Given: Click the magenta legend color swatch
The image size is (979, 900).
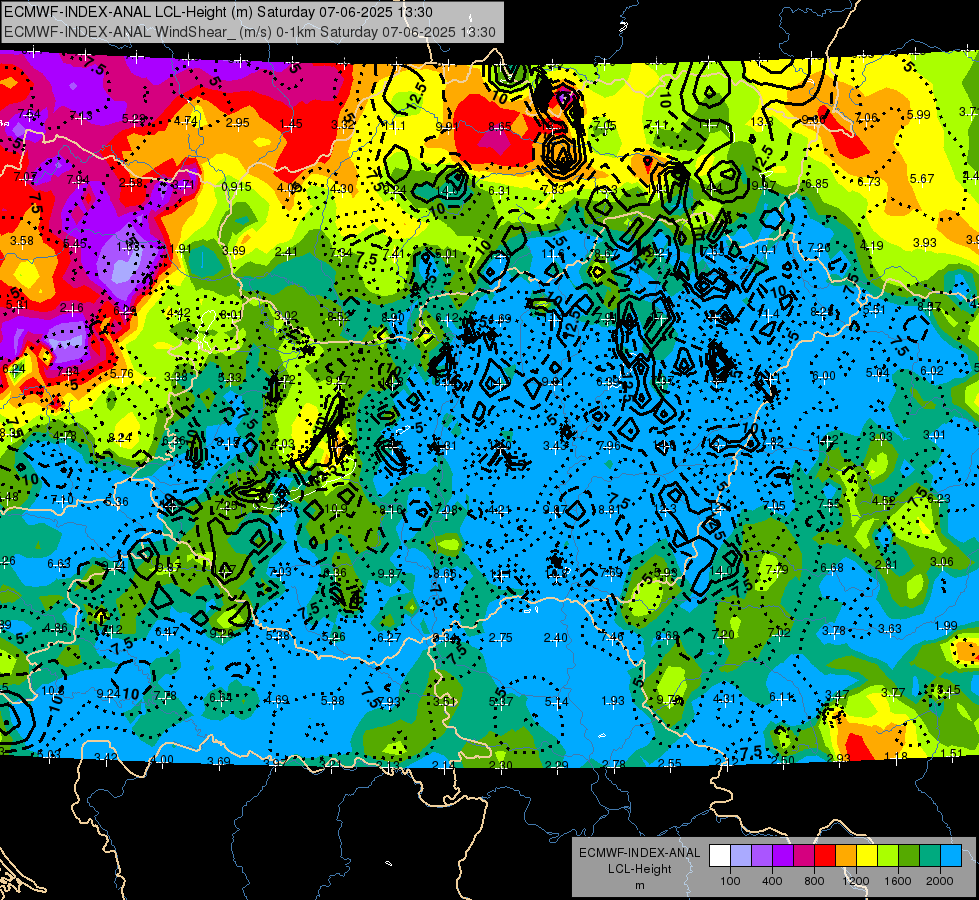Looking at the screenshot, I should coord(804,855).
